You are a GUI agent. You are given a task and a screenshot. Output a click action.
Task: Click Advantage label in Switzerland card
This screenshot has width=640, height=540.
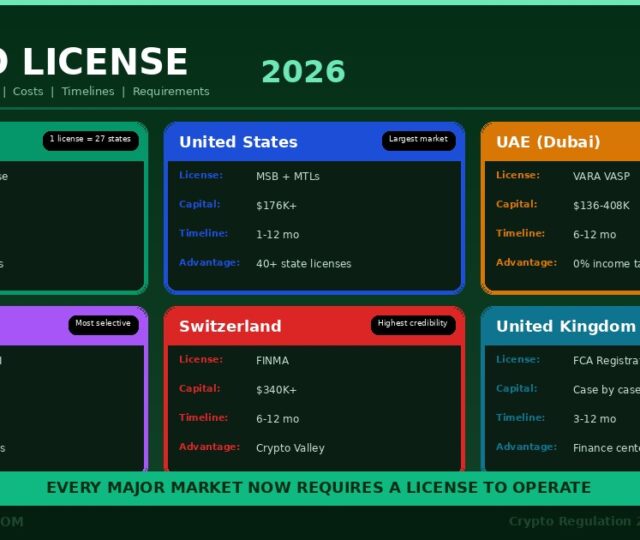[209, 447]
